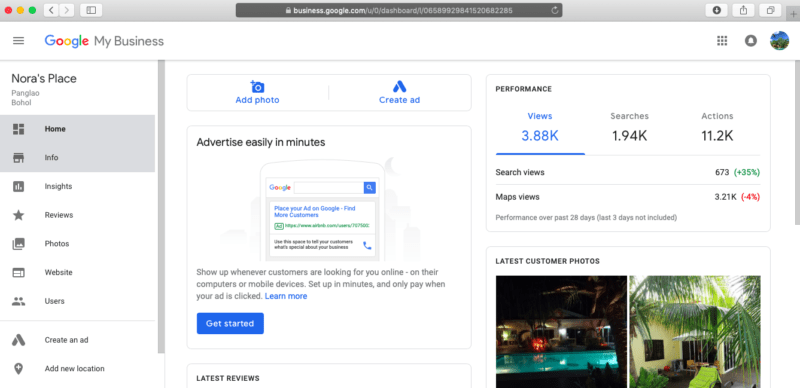Image resolution: width=800 pixels, height=388 pixels.
Task: Select the Actions performance tab
Action: (717, 128)
